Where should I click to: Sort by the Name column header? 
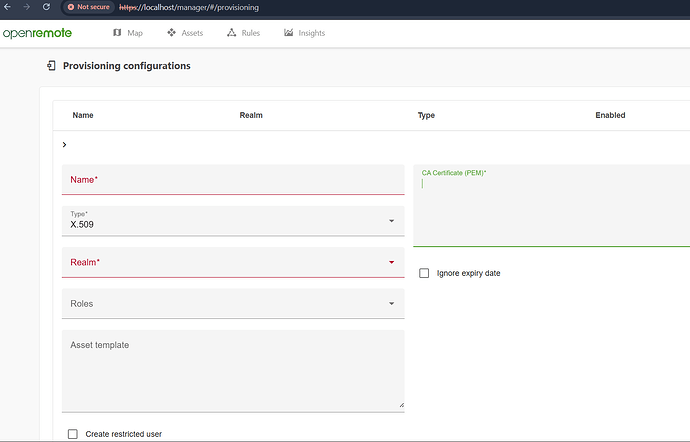pyautogui.click(x=83, y=115)
